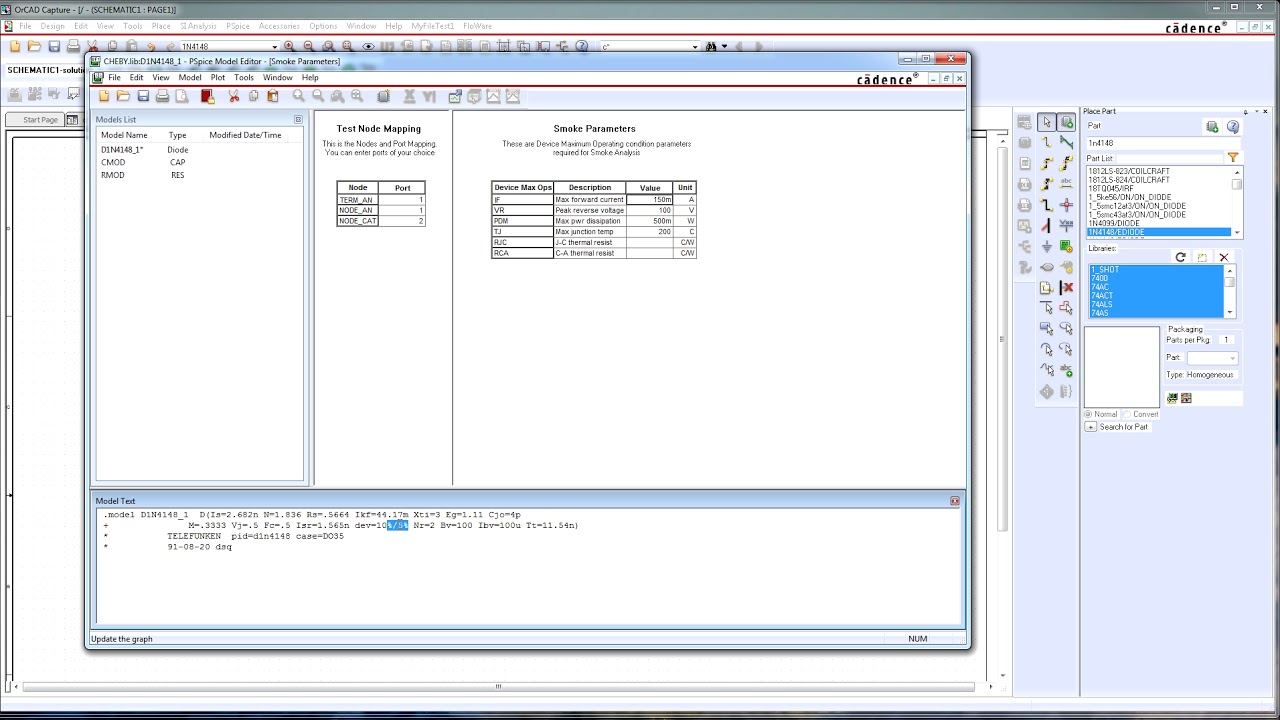Viewport: 1280px width, 720px height.
Task: Open Plot menu in PSpice Model Editor
Action: (218, 78)
